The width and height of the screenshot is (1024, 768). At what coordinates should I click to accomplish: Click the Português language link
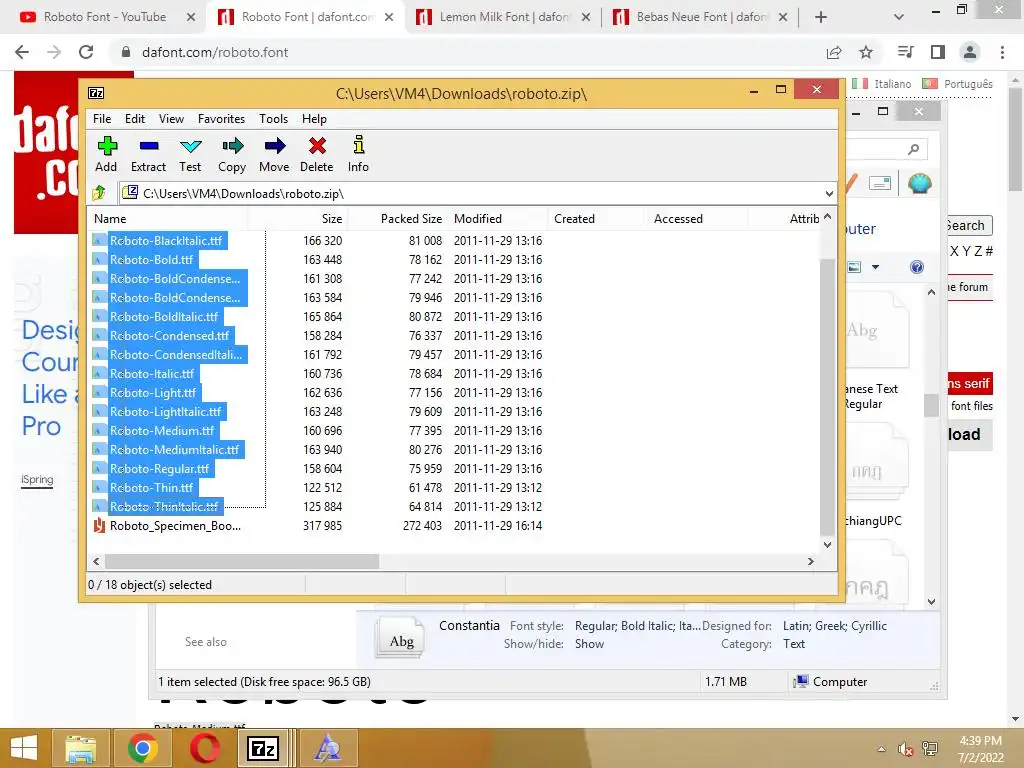tap(968, 84)
